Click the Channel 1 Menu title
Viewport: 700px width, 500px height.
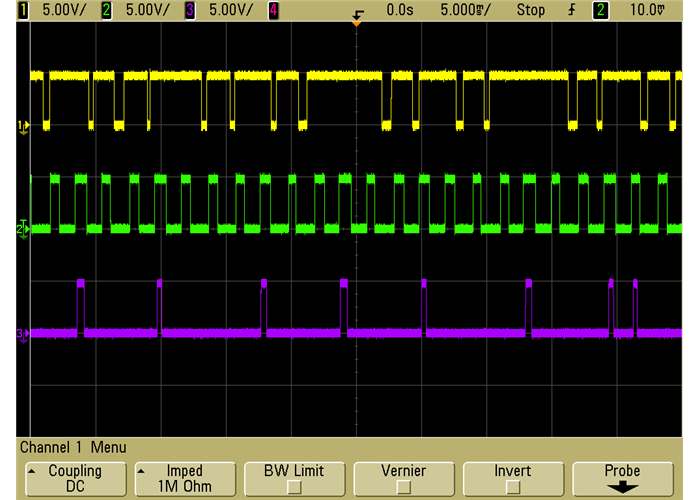[x=73, y=447]
